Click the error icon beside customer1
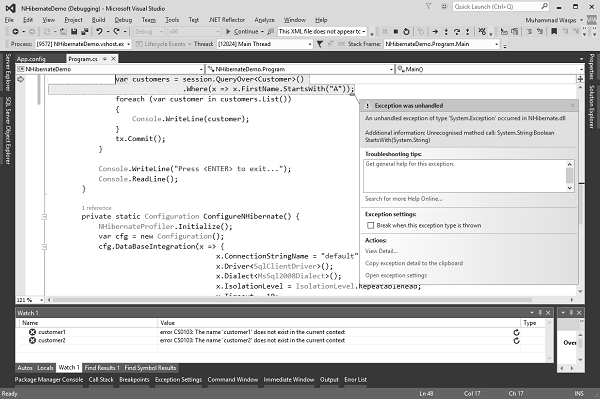The height and width of the screenshot is (399, 600). 33,332
